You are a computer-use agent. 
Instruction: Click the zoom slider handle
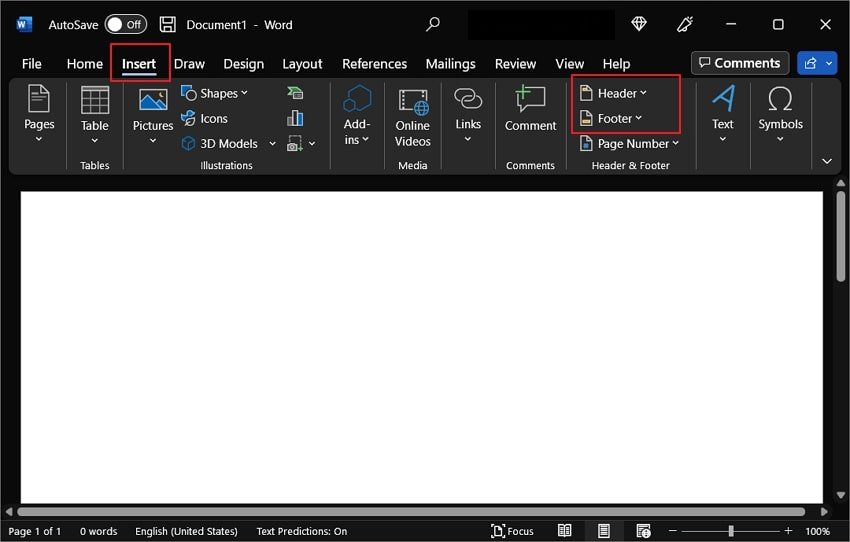[x=731, y=531]
